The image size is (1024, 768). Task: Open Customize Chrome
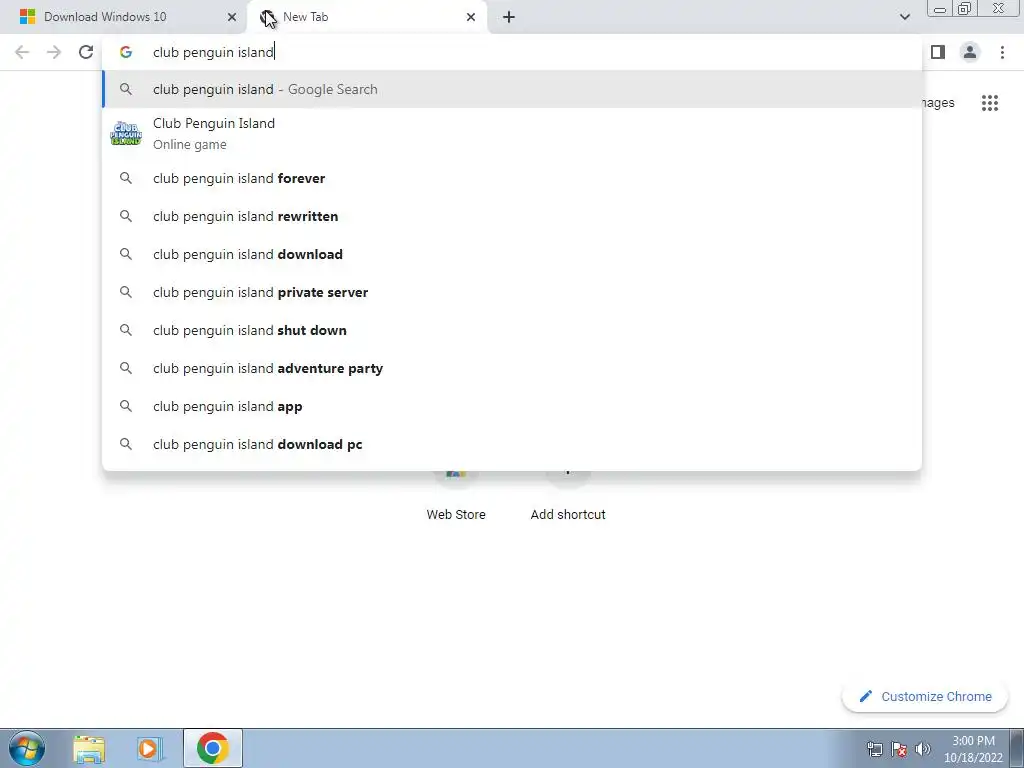[925, 696]
